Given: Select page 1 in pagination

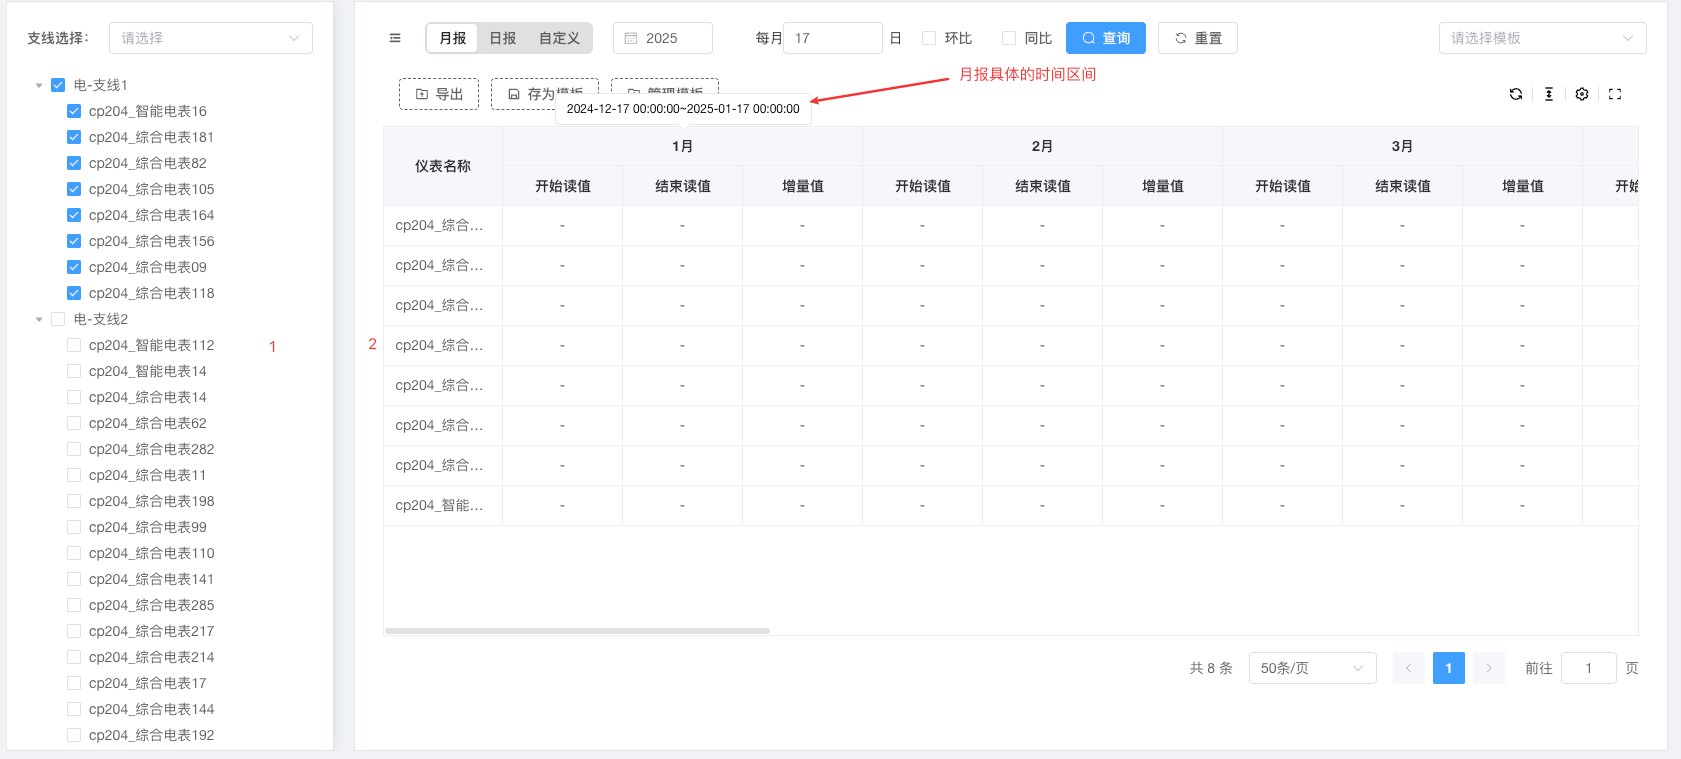Looking at the screenshot, I should click(x=1449, y=668).
